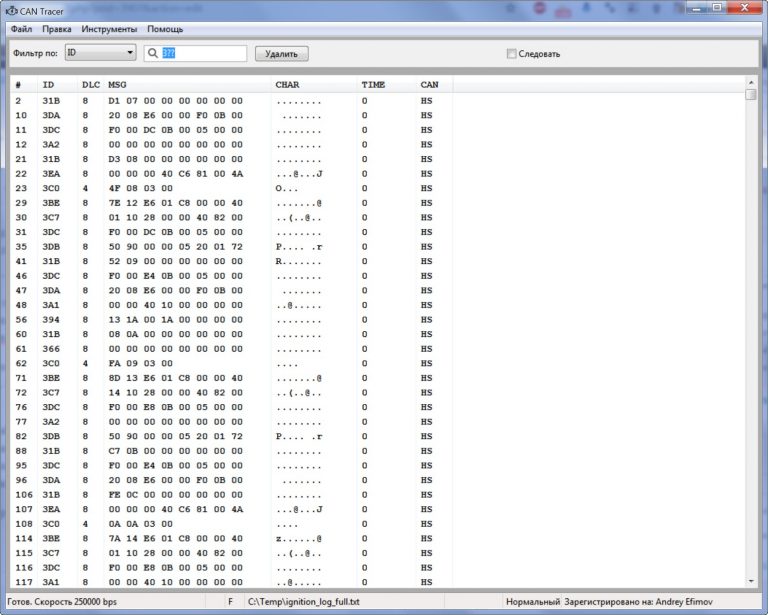The height and width of the screenshot is (615, 768).
Task: Click the TIME column header
Action: pos(372,84)
